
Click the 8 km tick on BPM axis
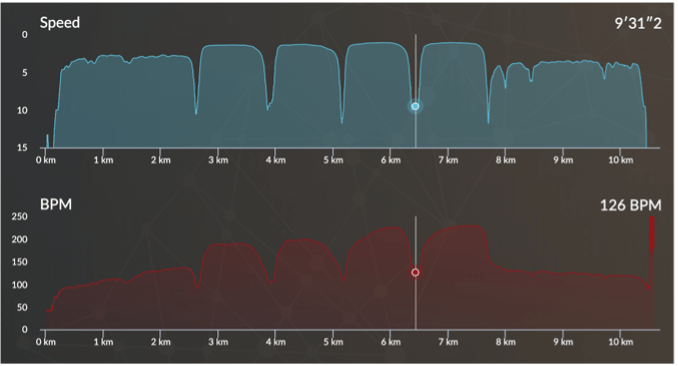coord(505,342)
